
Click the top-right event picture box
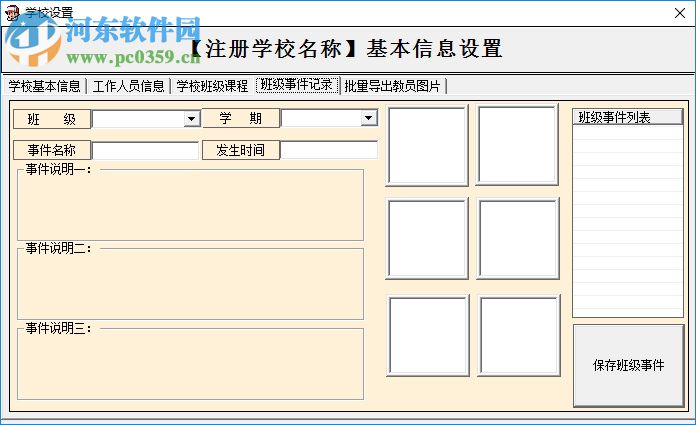[517, 145]
